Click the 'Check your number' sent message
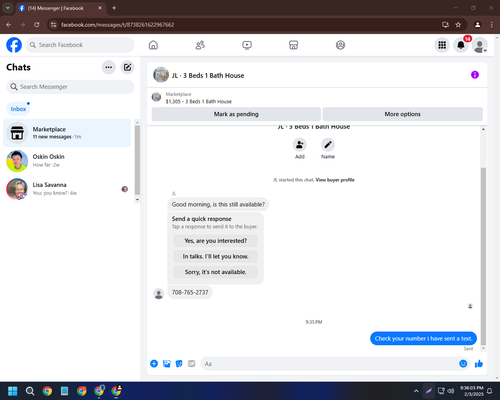 [423, 338]
